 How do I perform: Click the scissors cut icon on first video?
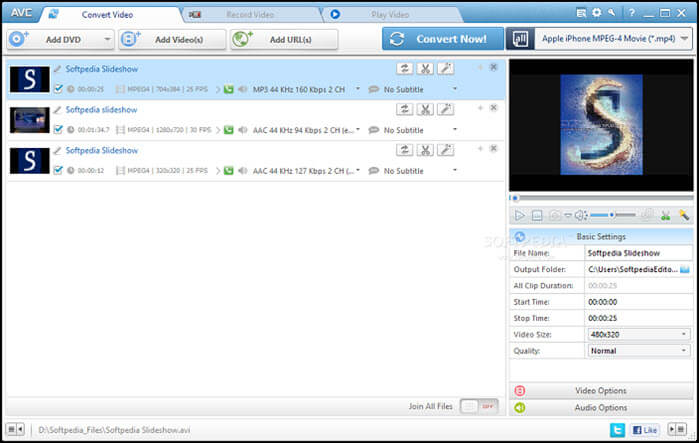click(x=425, y=69)
